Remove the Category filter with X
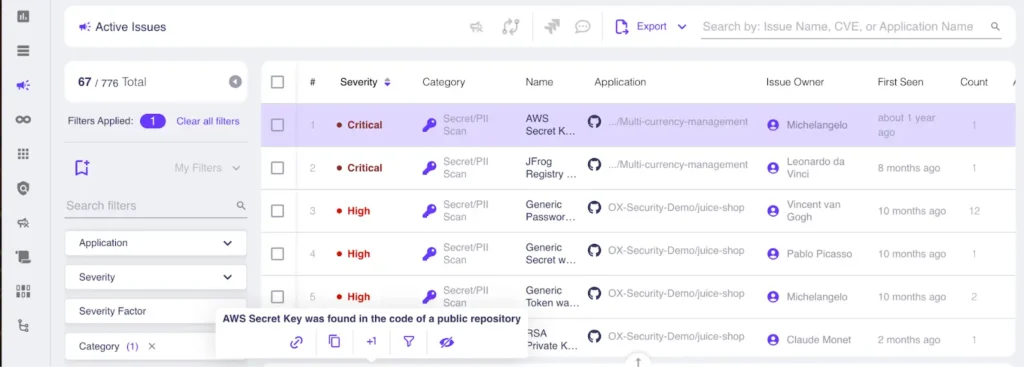Viewport: 1024px width, 367px height. coord(152,347)
